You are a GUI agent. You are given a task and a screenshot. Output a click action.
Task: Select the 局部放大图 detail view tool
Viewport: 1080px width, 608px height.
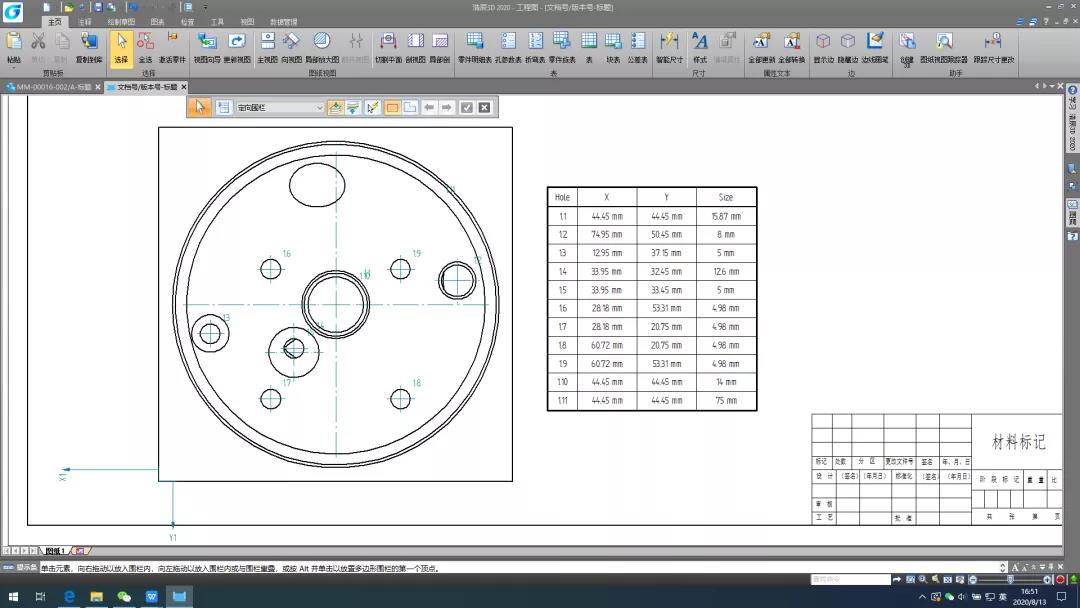tap(322, 48)
